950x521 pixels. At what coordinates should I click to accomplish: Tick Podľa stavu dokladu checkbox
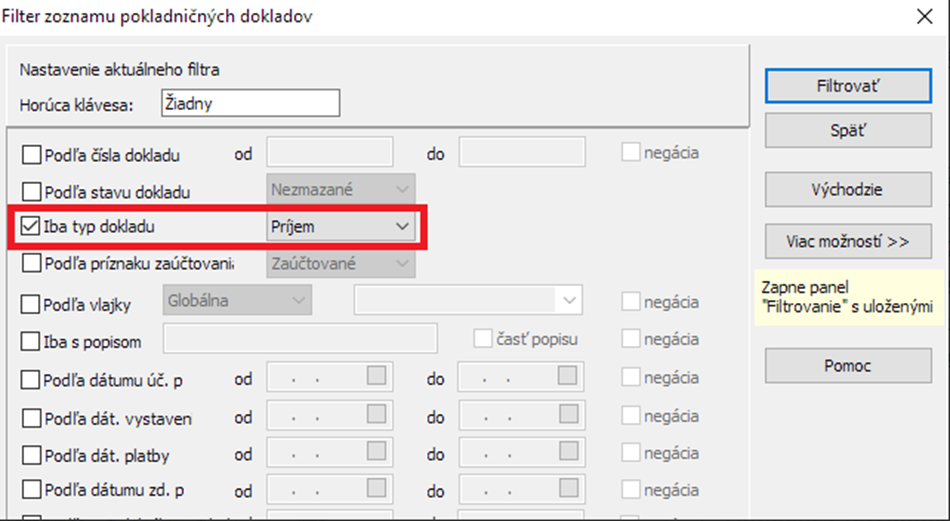(x=32, y=191)
